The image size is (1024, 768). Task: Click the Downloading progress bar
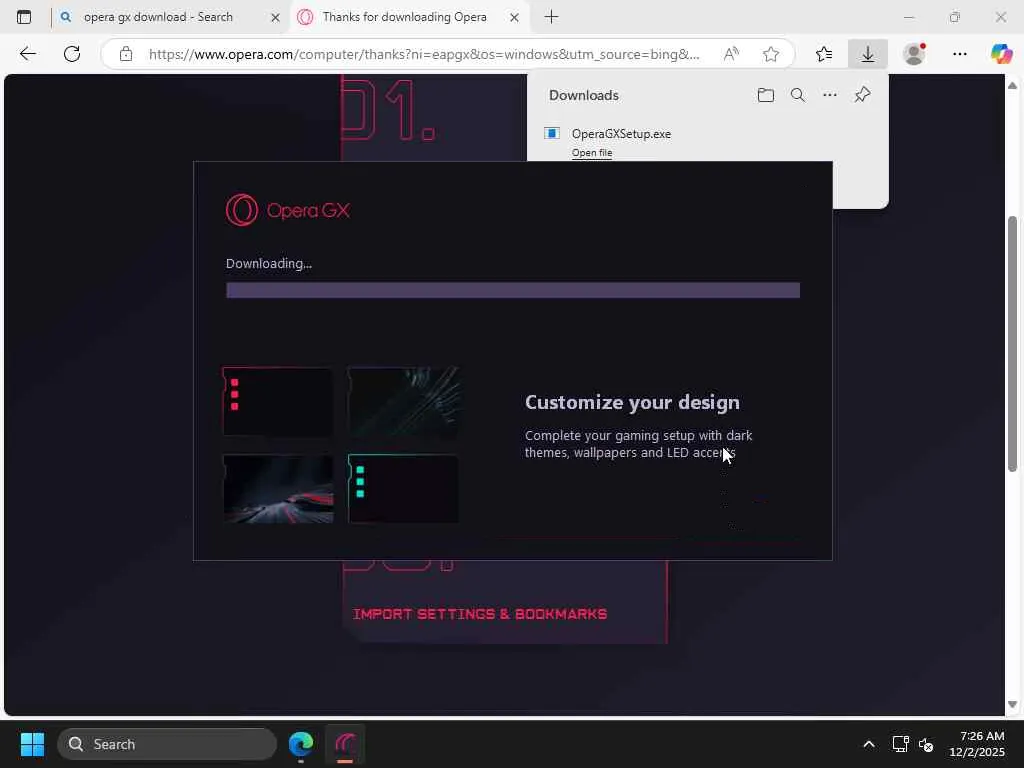point(513,290)
